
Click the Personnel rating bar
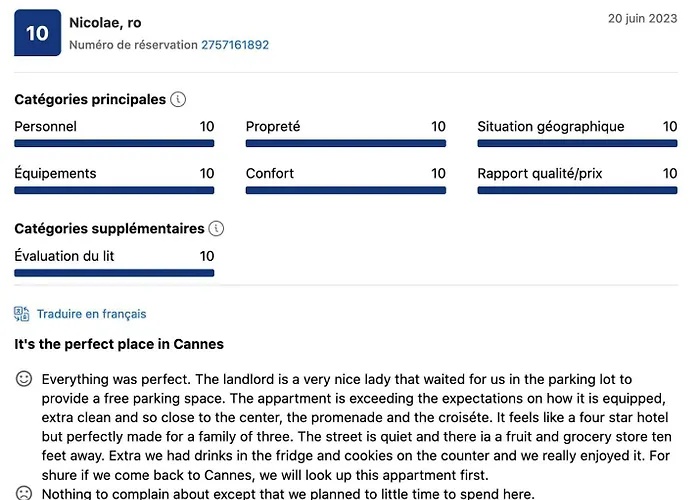click(x=114, y=144)
